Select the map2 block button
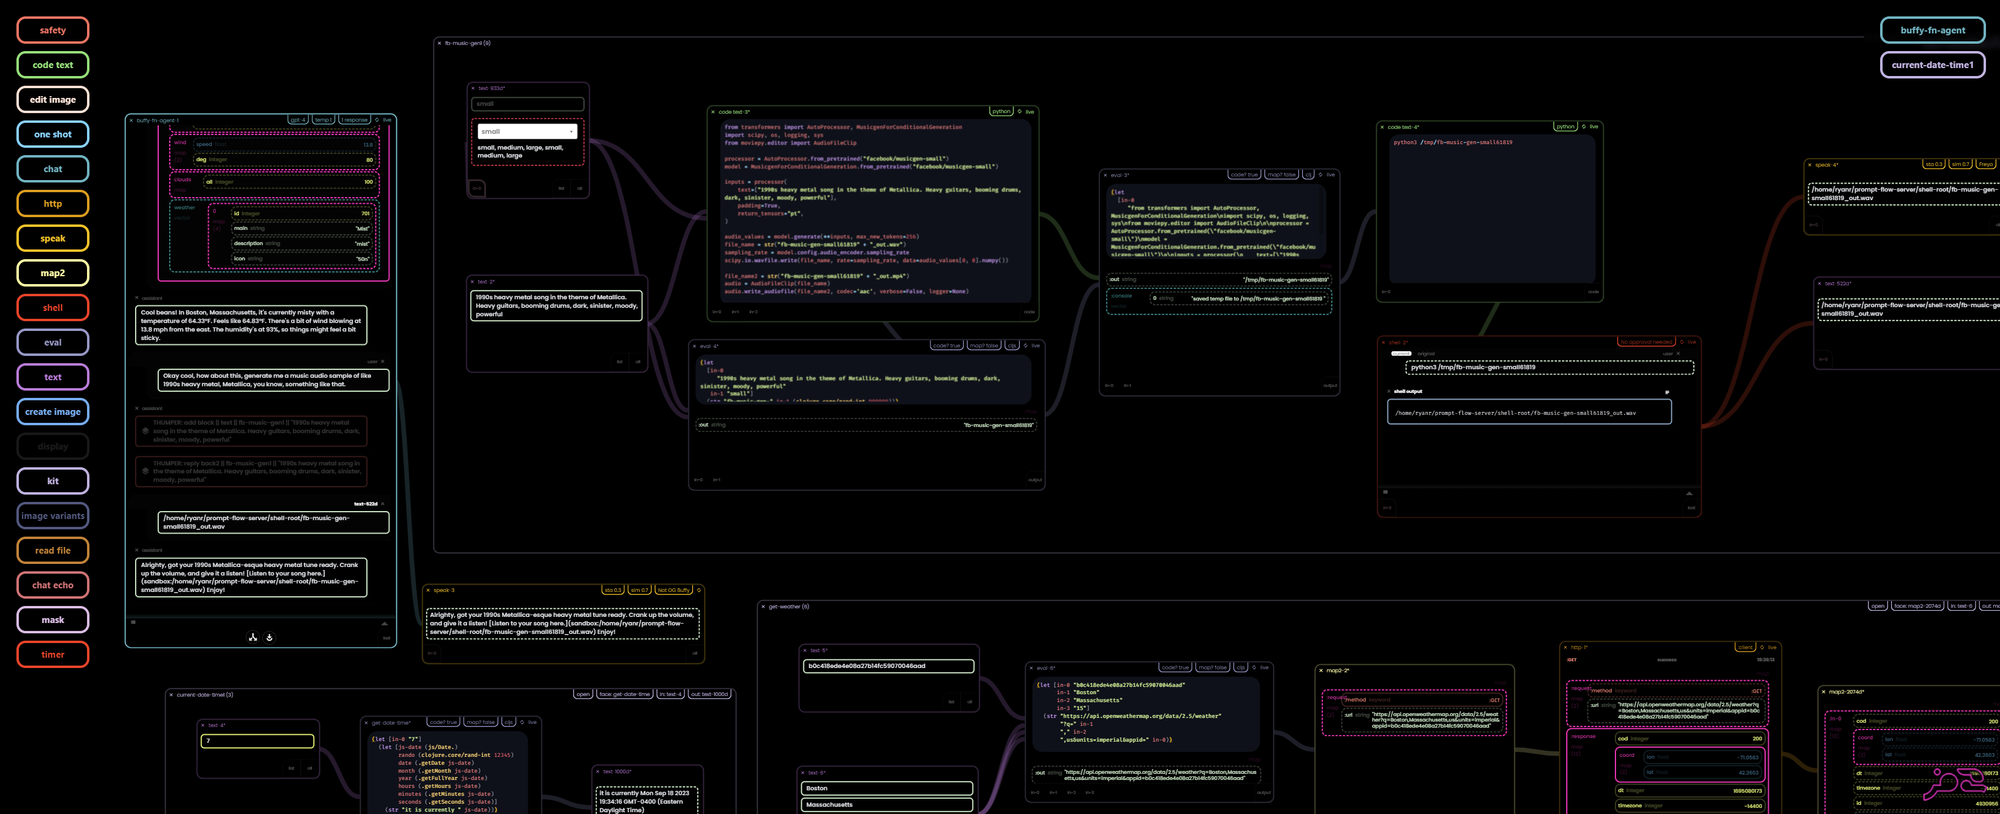Image resolution: width=2000 pixels, height=814 pixels. 53,273
